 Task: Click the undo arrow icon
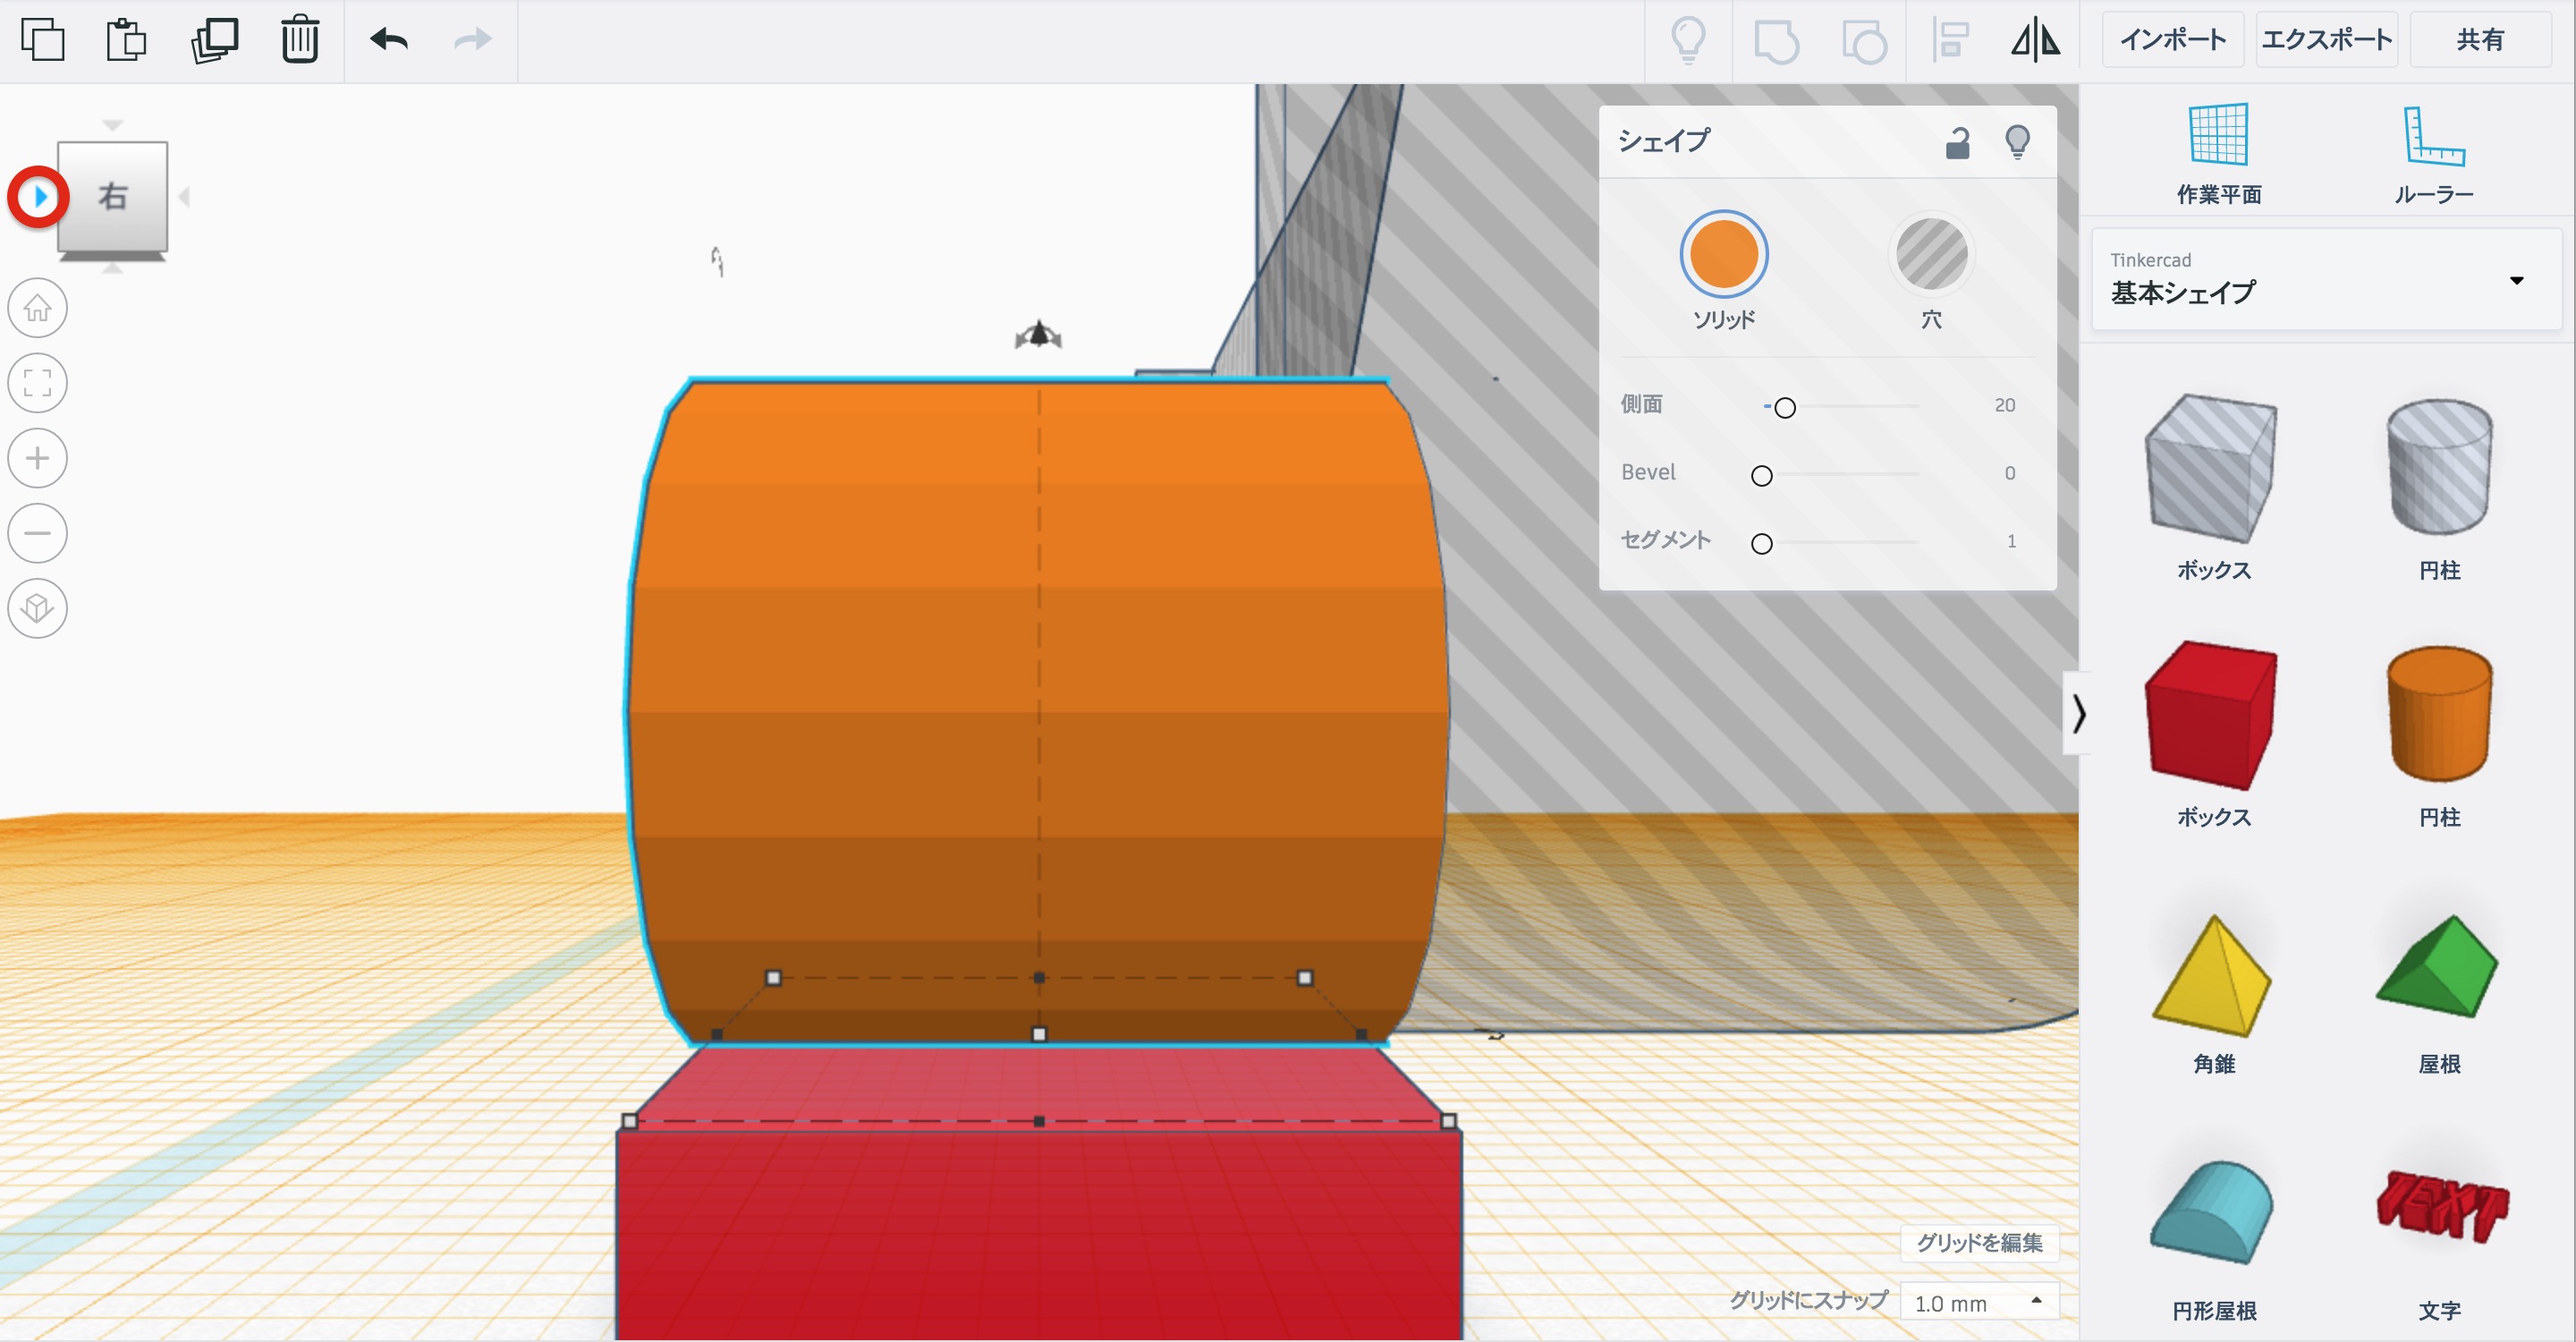point(388,40)
